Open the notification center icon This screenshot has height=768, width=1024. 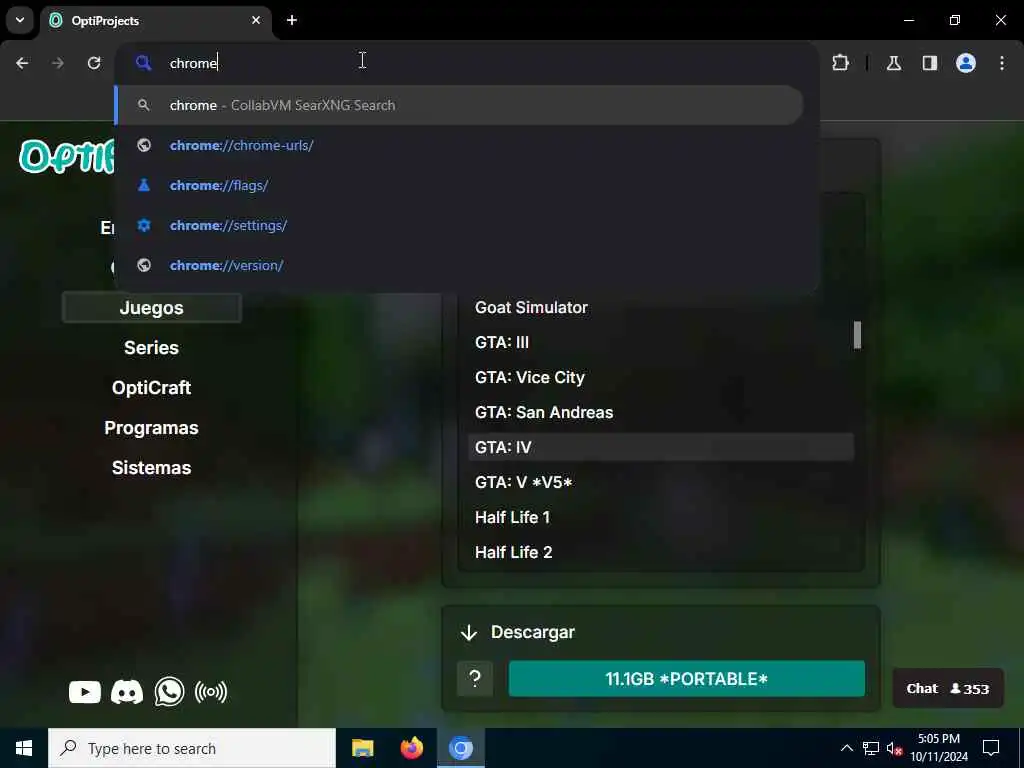[x=991, y=748]
